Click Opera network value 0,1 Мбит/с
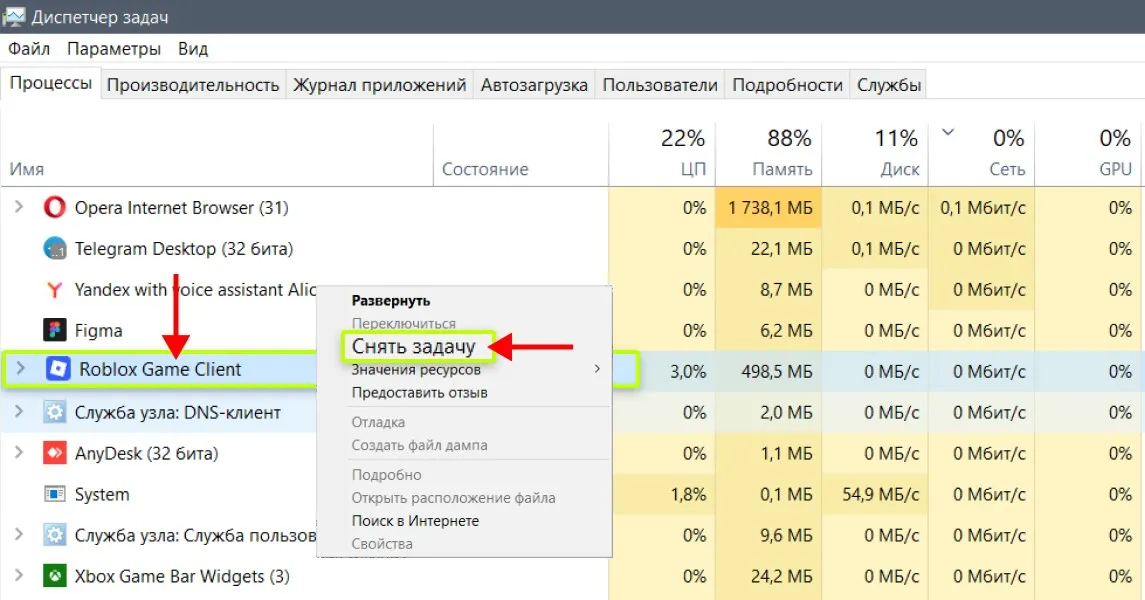The image size is (1145, 600). click(x=983, y=208)
